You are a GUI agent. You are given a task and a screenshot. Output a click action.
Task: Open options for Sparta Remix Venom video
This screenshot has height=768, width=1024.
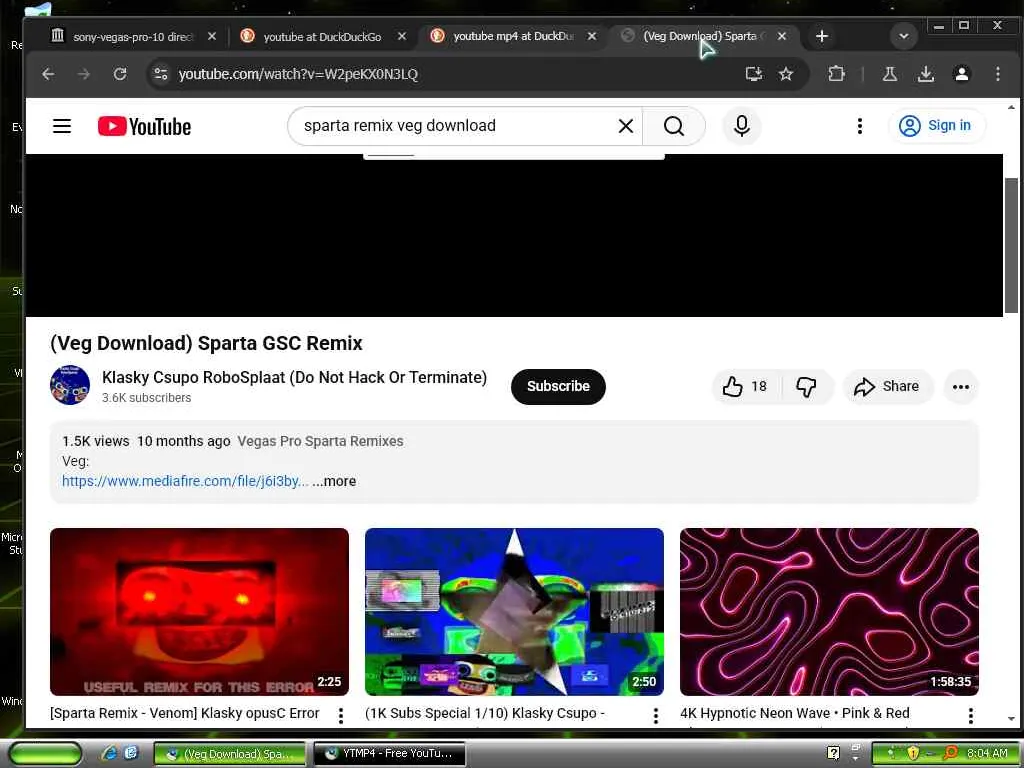point(341,716)
